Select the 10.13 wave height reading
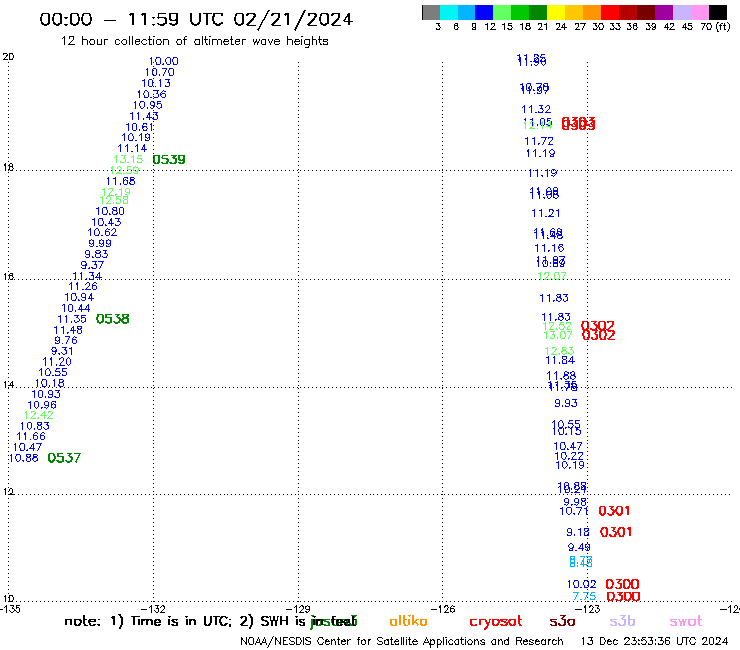Viewport: 740px width, 650px height. pos(156,83)
